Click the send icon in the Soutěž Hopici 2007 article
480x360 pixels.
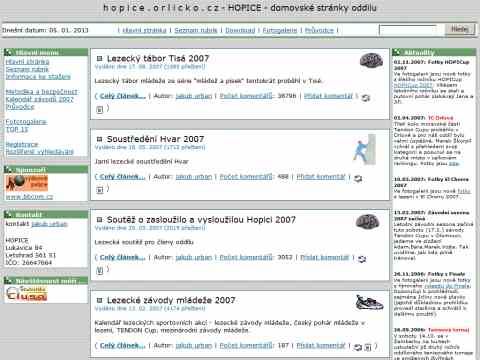[x=362, y=259]
